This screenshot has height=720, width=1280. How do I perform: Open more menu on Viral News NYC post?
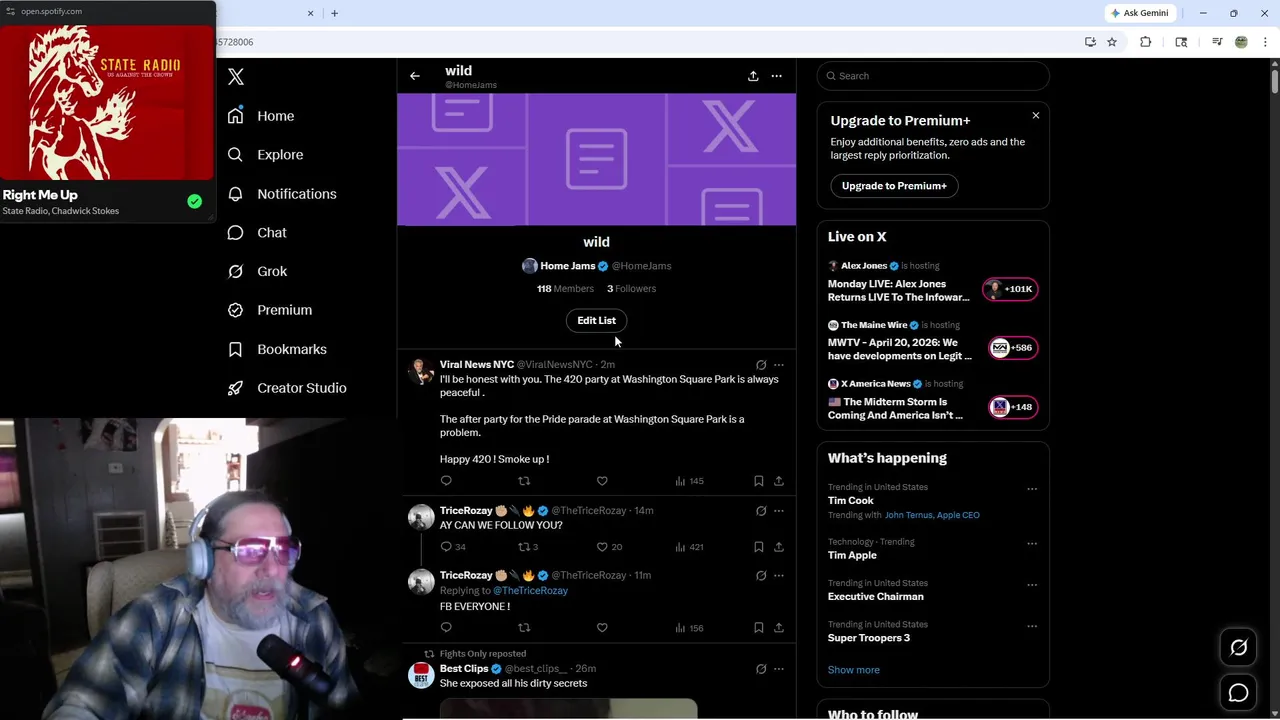coord(779,365)
